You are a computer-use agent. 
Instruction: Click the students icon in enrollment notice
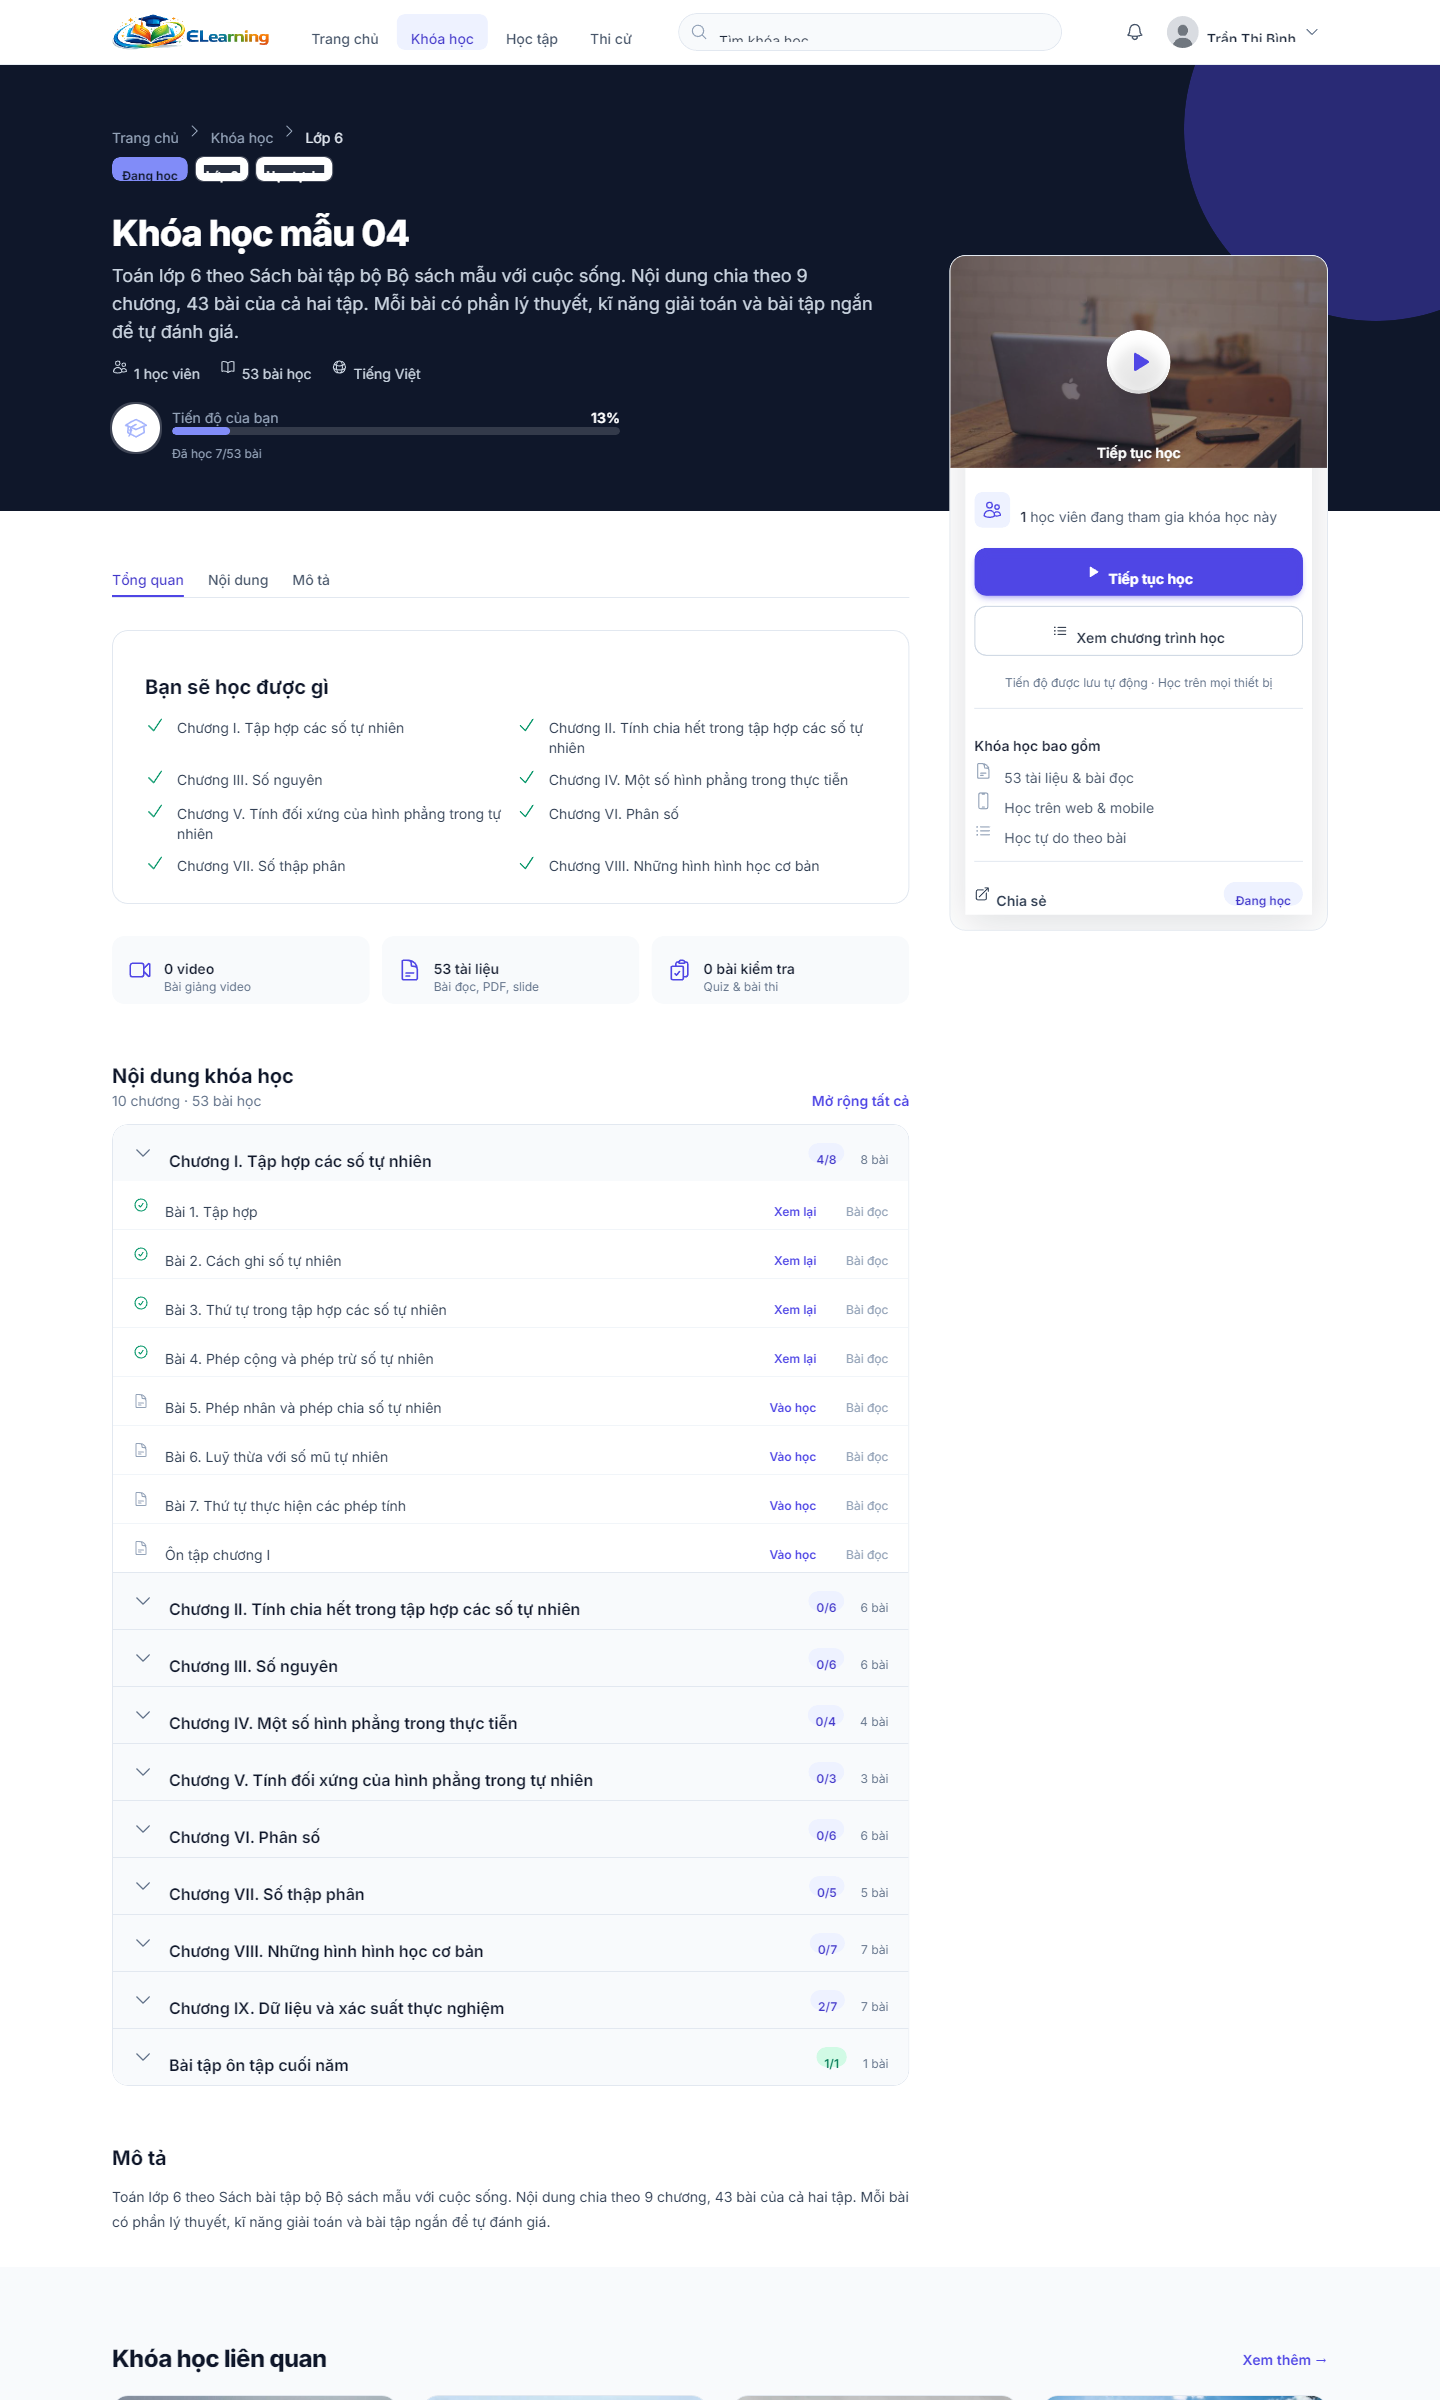tap(992, 510)
